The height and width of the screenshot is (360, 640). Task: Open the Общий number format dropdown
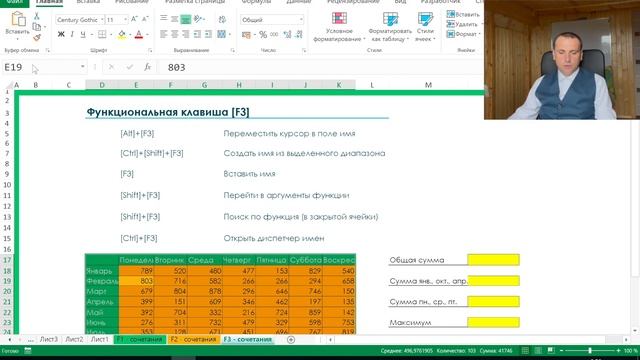[x=301, y=20]
